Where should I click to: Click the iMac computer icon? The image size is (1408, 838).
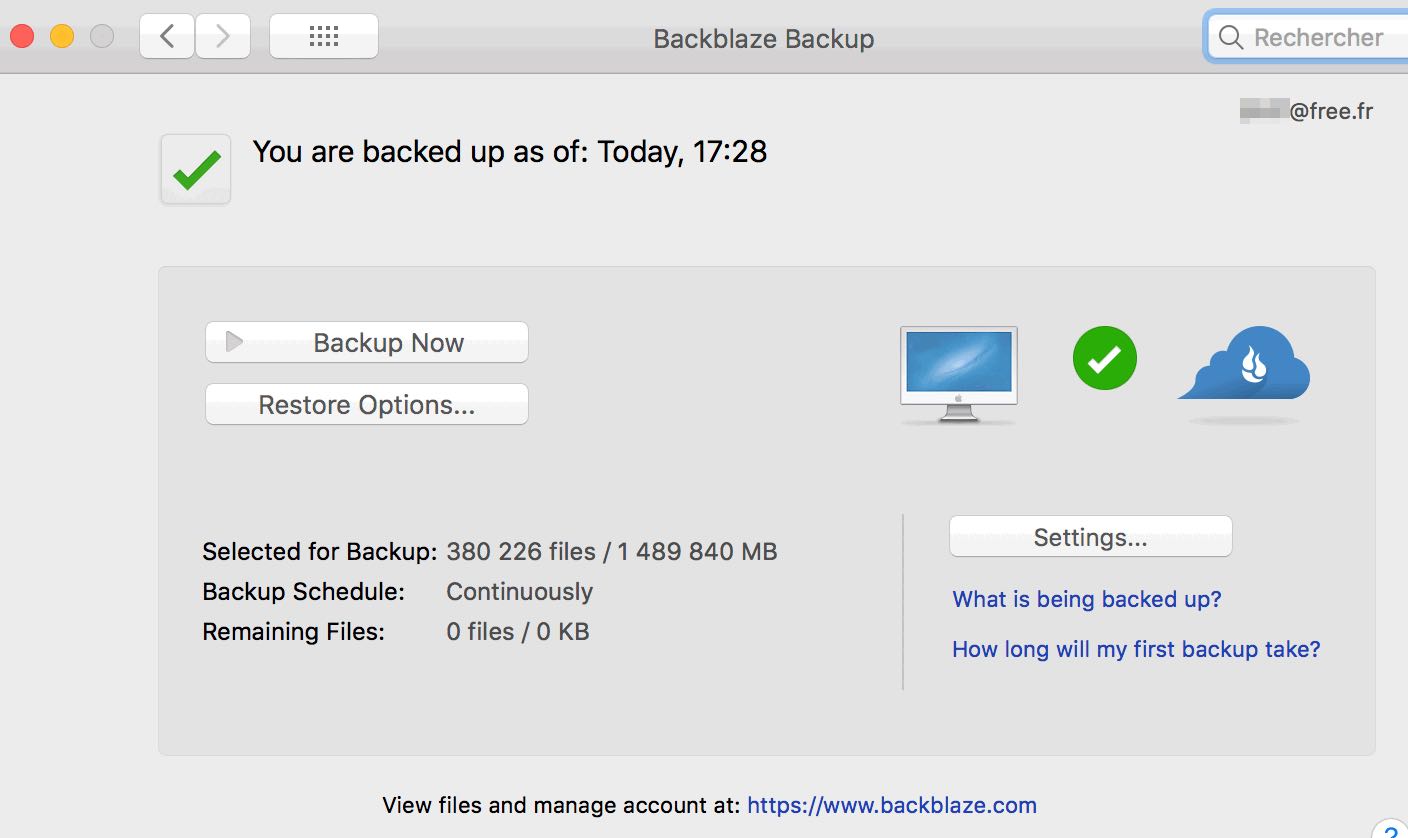pos(958,375)
